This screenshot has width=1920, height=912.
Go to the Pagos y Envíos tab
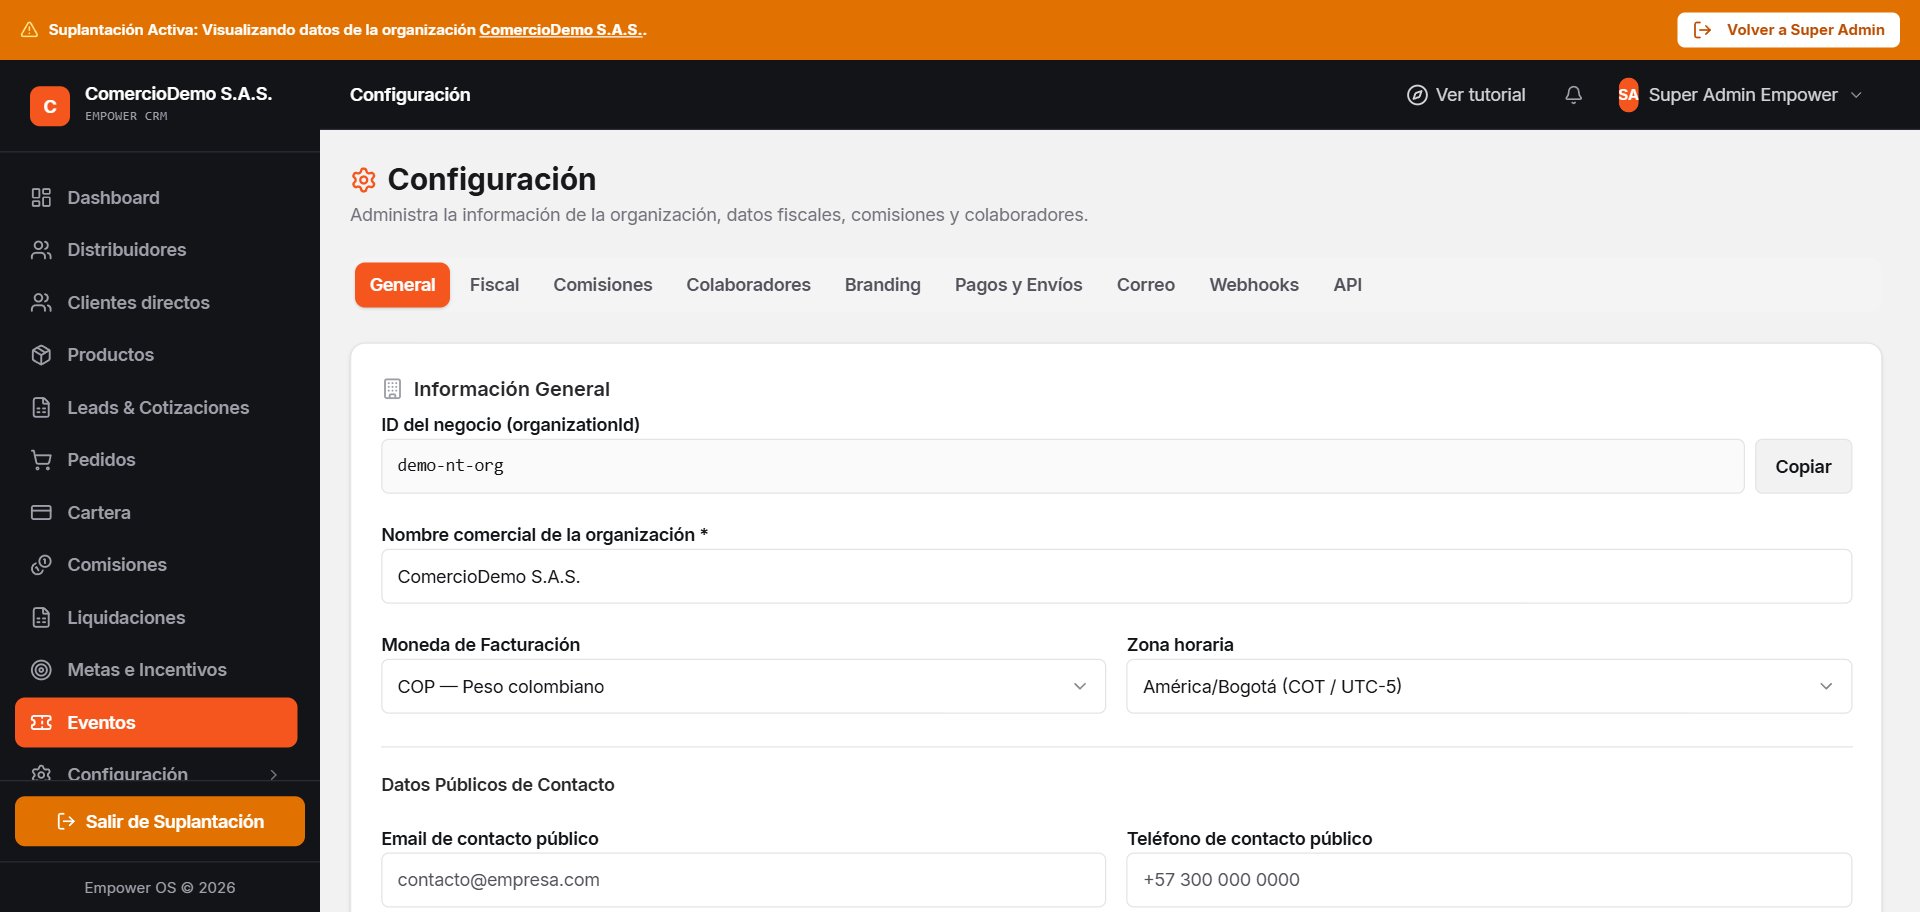click(x=1018, y=285)
